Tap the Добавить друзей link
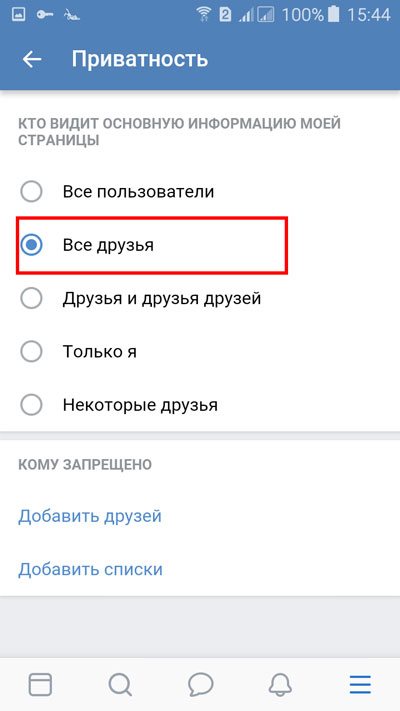Viewport: 400px width, 711px height. pyautogui.click(x=90, y=516)
